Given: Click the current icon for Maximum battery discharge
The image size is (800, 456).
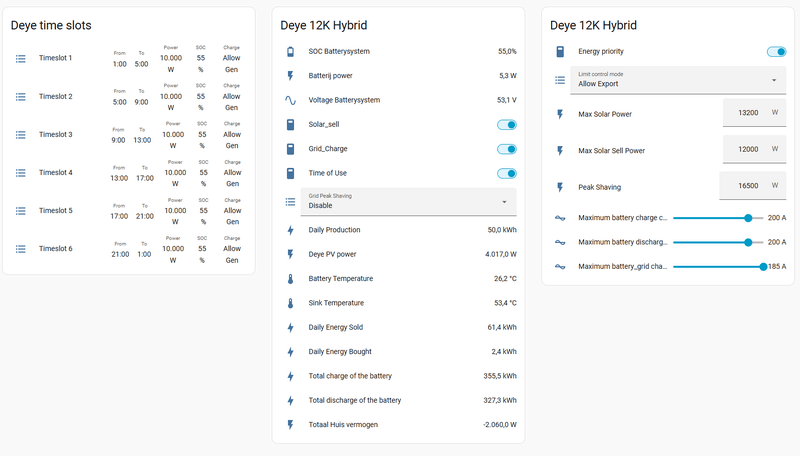Looking at the screenshot, I should tap(560, 242).
